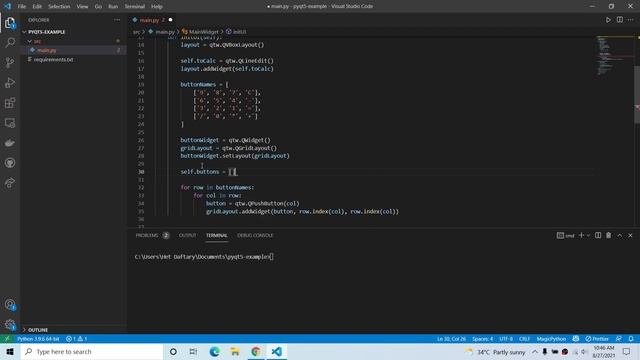Switch to the OUTPUT panel tab

tap(188, 236)
